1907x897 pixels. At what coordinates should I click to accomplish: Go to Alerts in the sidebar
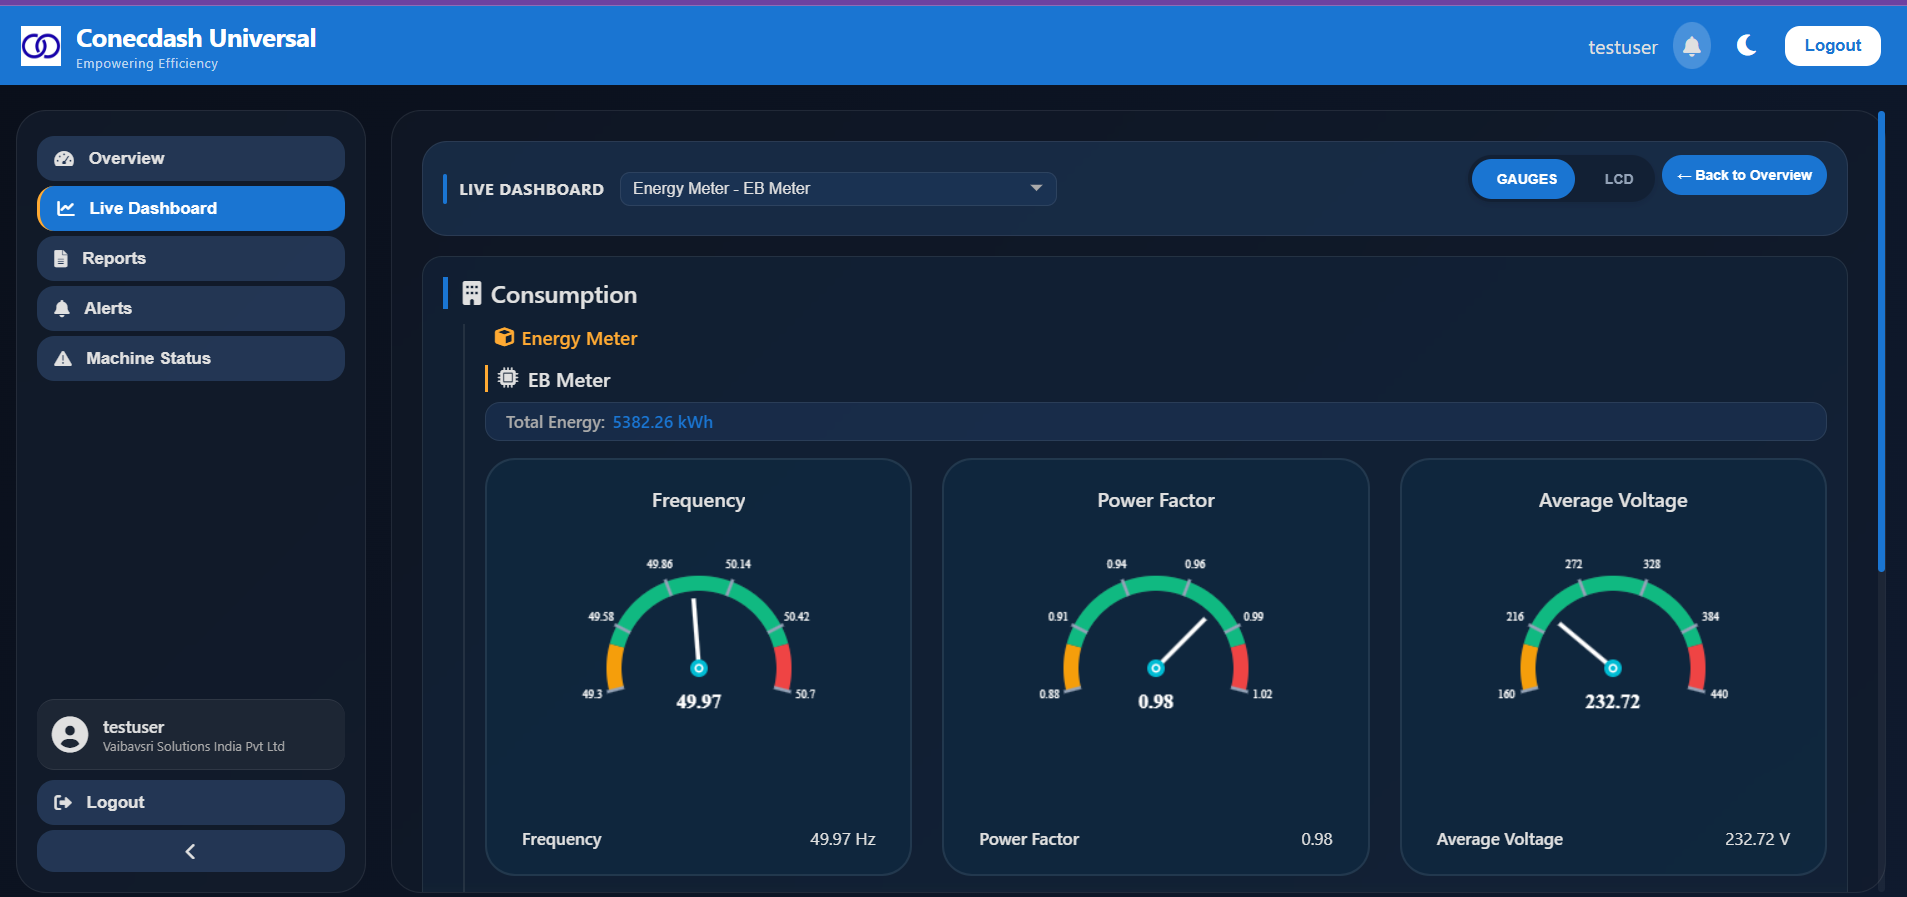[x=191, y=308]
